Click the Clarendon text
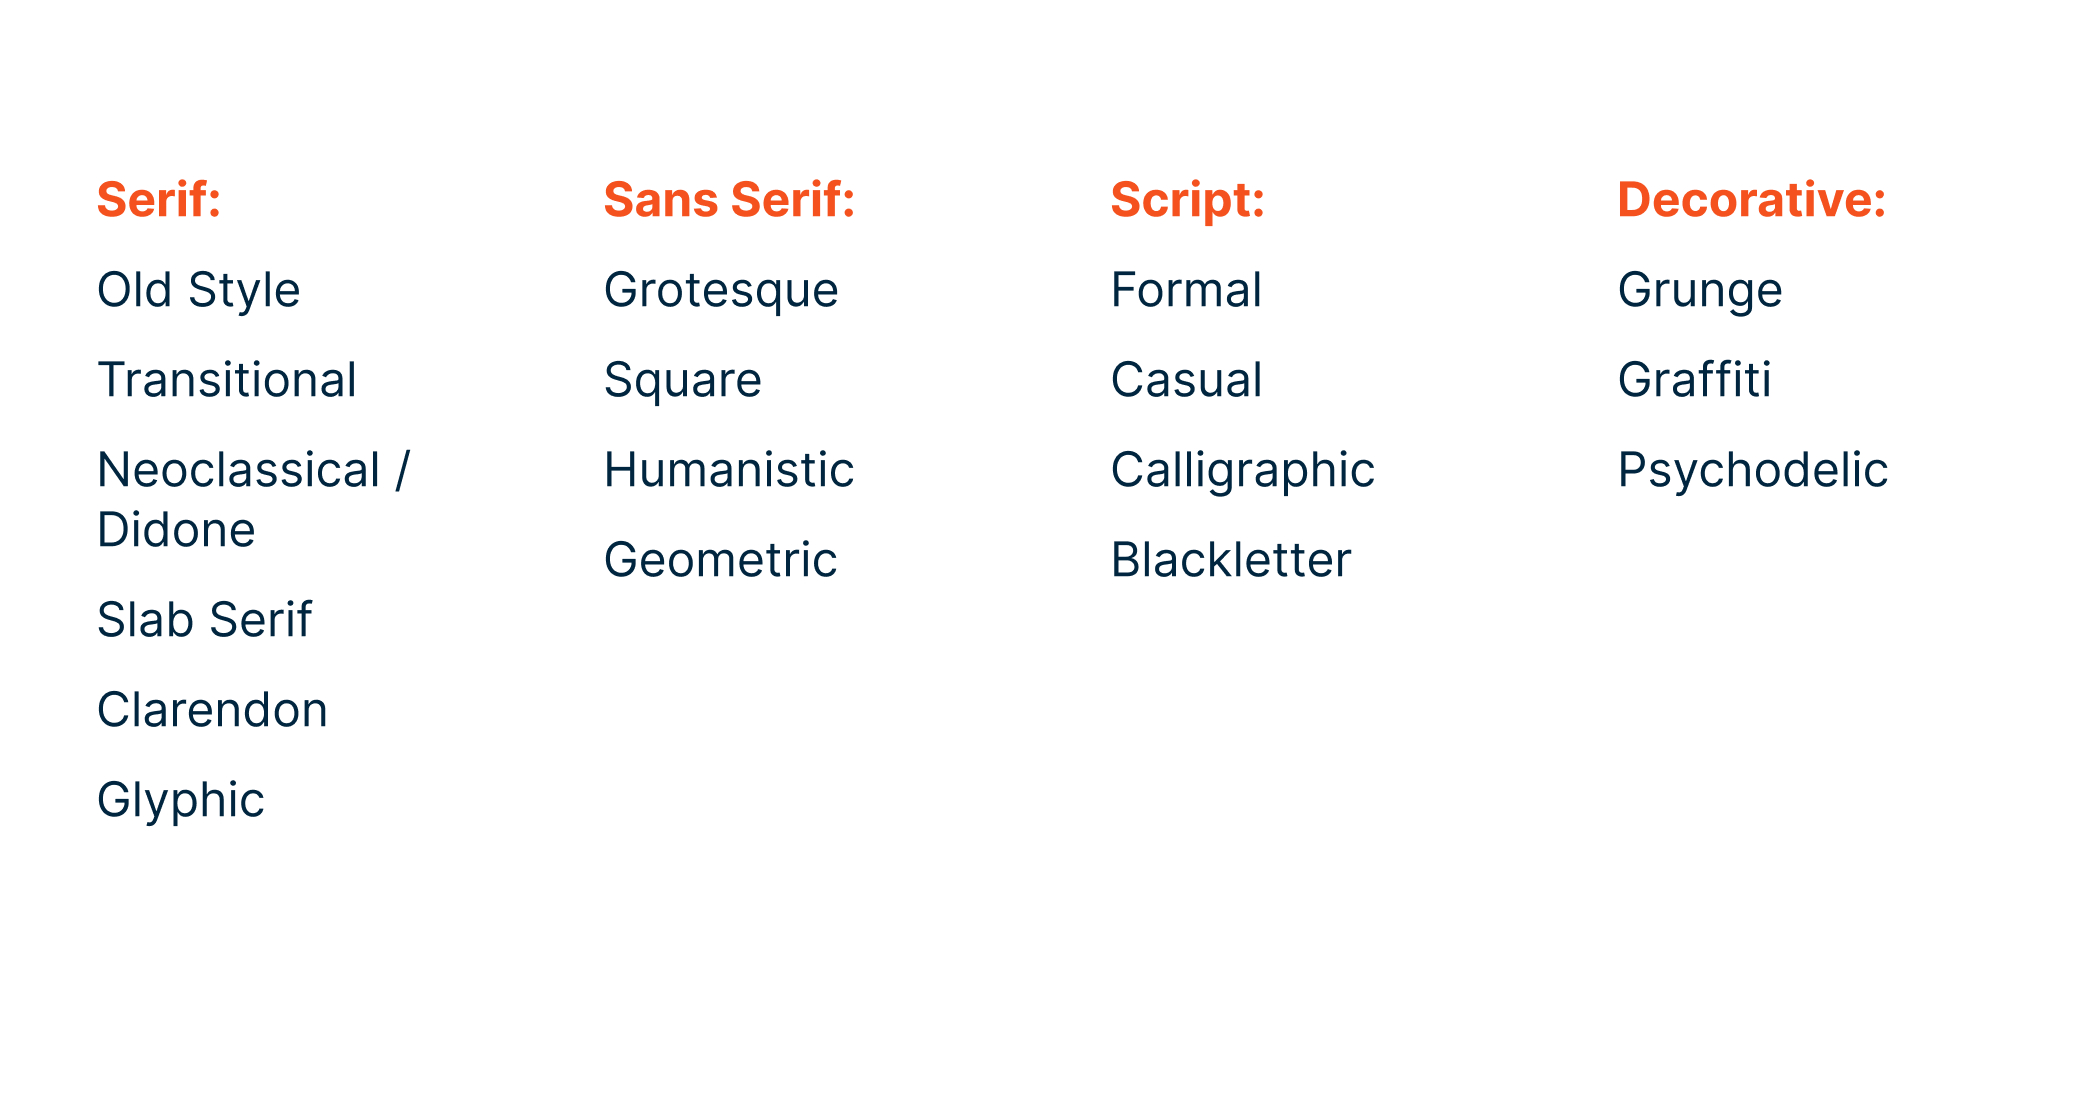This screenshot has height=1096, width=2100. pos(212,710)
